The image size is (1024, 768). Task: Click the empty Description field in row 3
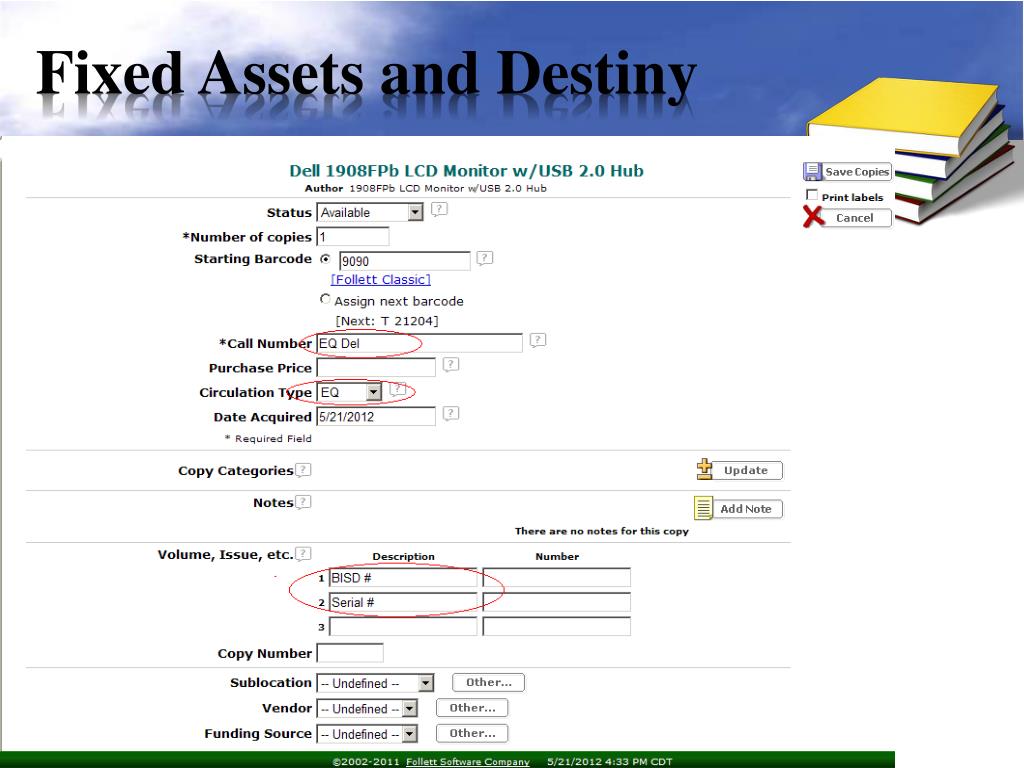(403, 627)
